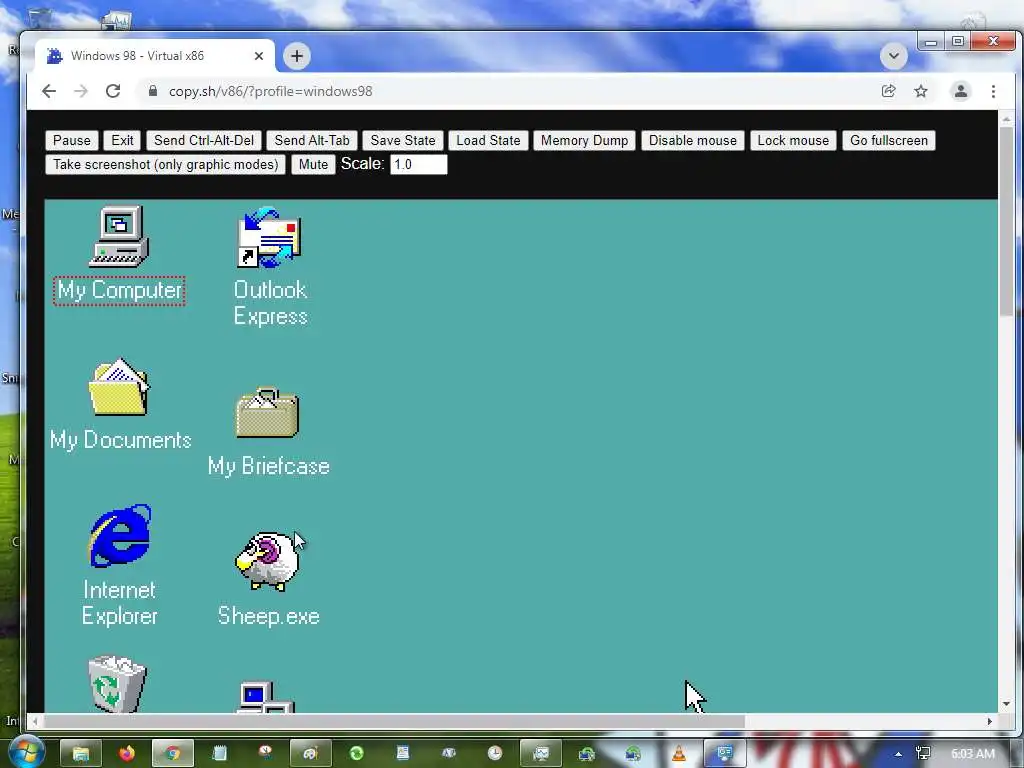The width and height of the screenshot is (1024, 768).
Task: Click Go fullscreen button
Action: (x=889, y=140)
